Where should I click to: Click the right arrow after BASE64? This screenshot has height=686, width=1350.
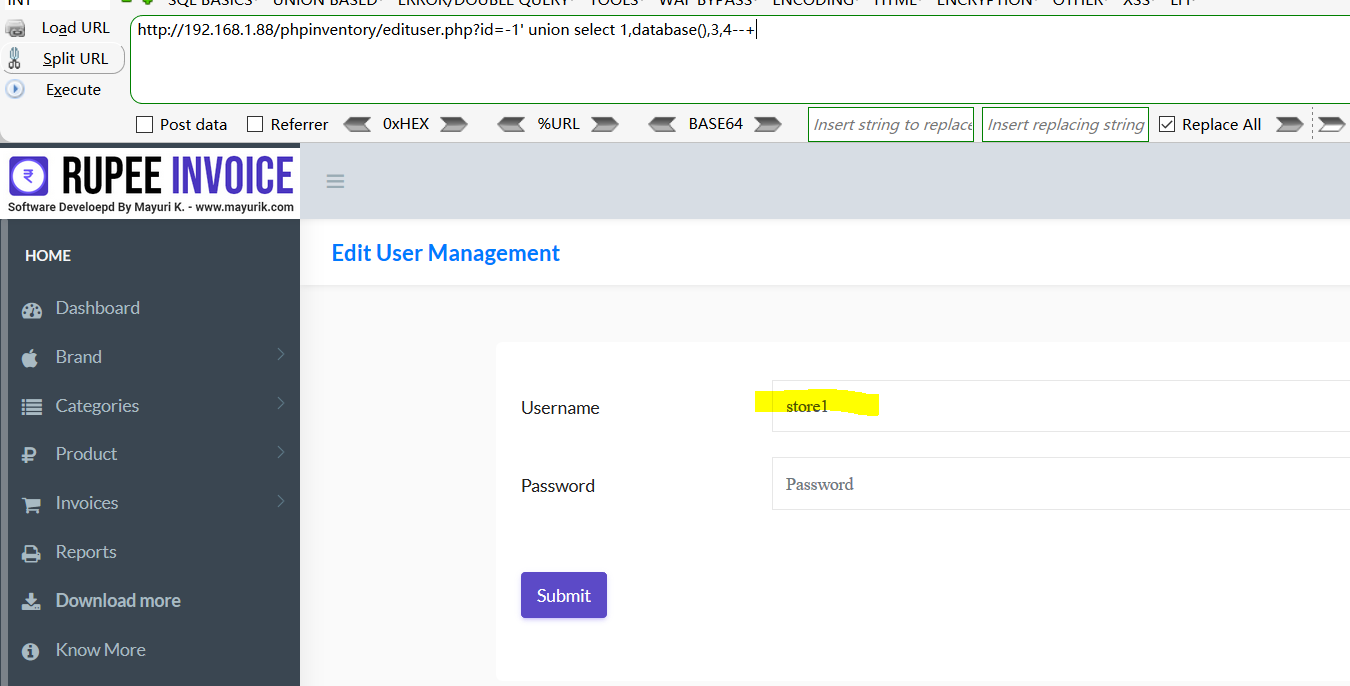(768, 124)
